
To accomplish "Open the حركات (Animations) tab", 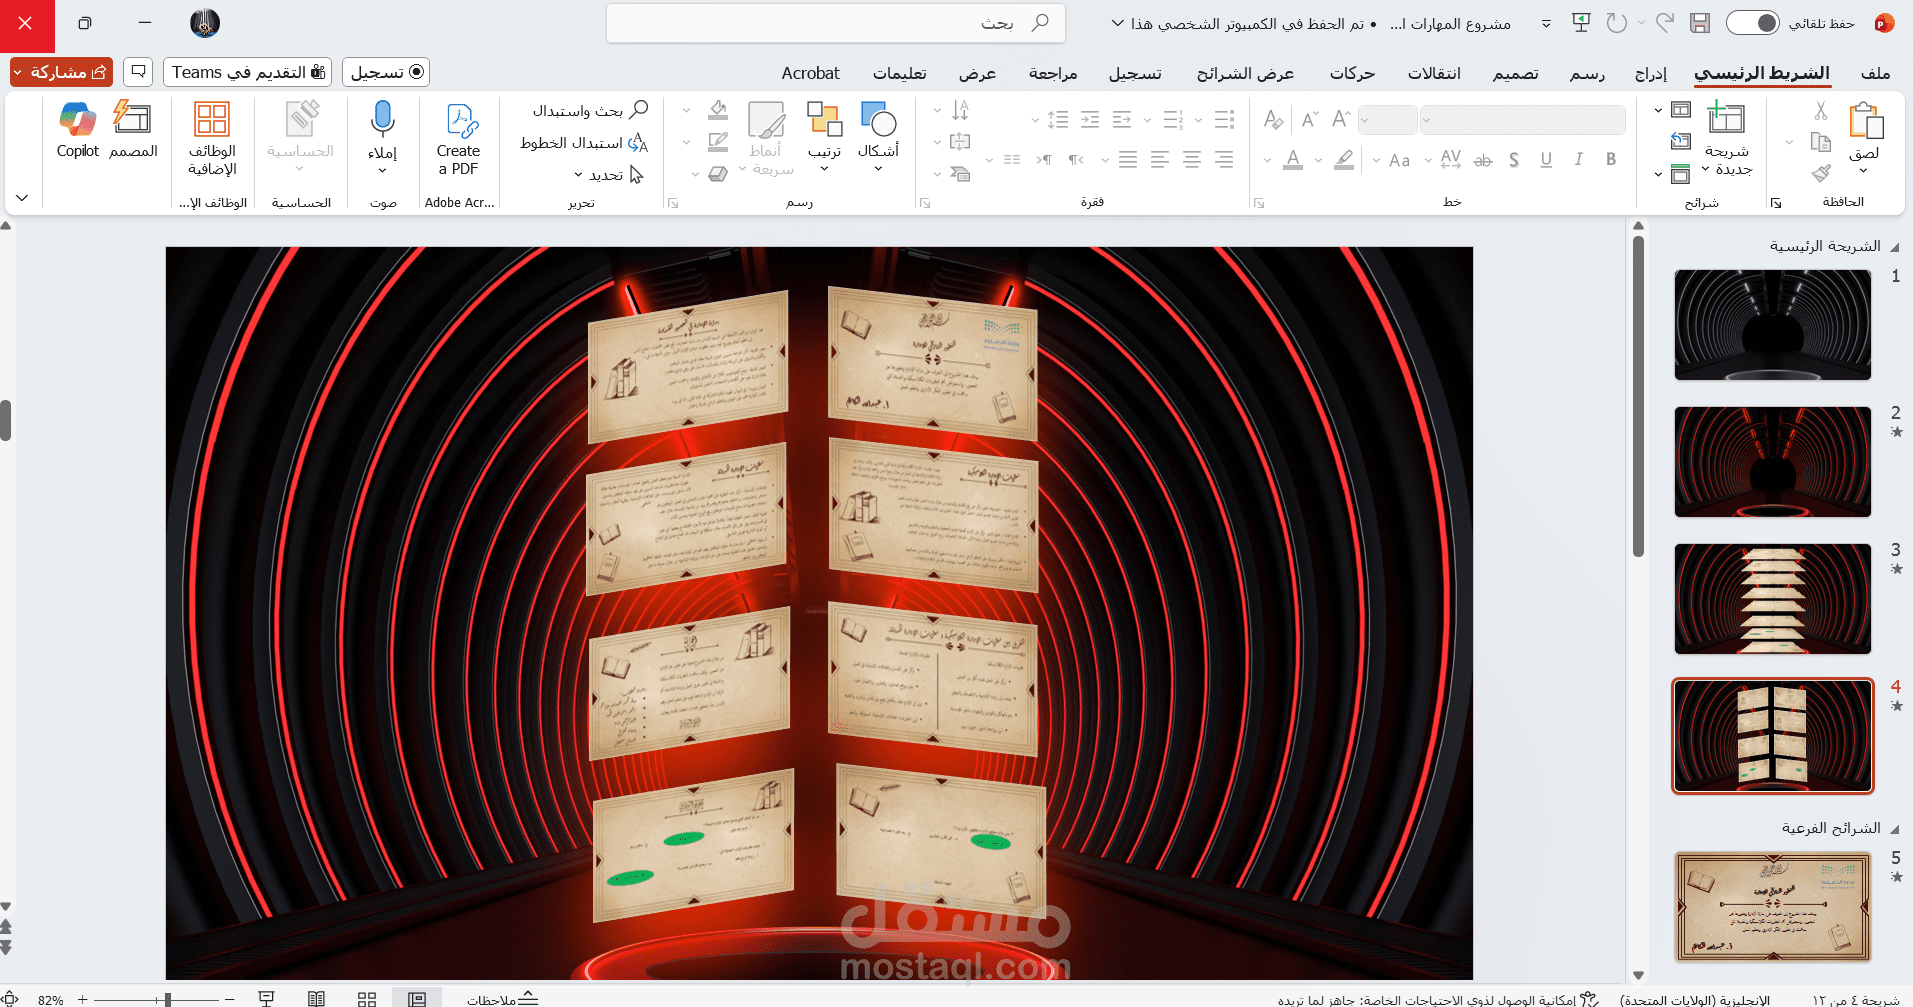I will [1352, 73].
